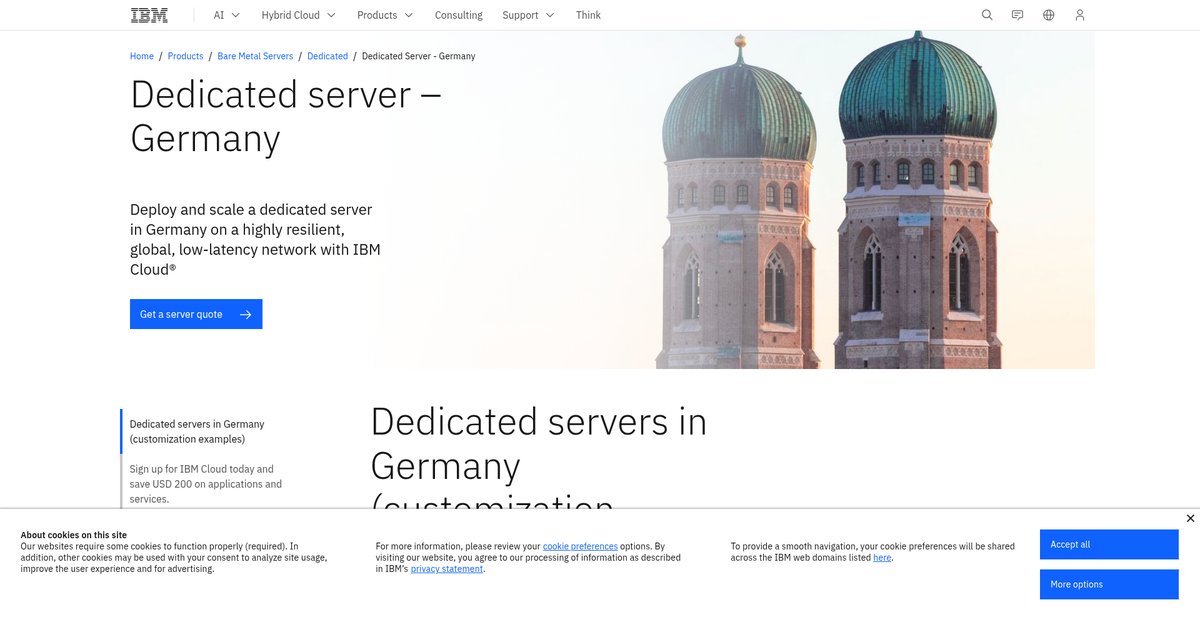Go to Bare Metal Servers breadcrumb
The width and height of the screenshot is (1200, 620).
pyautogui.click(x=255, y=56)
